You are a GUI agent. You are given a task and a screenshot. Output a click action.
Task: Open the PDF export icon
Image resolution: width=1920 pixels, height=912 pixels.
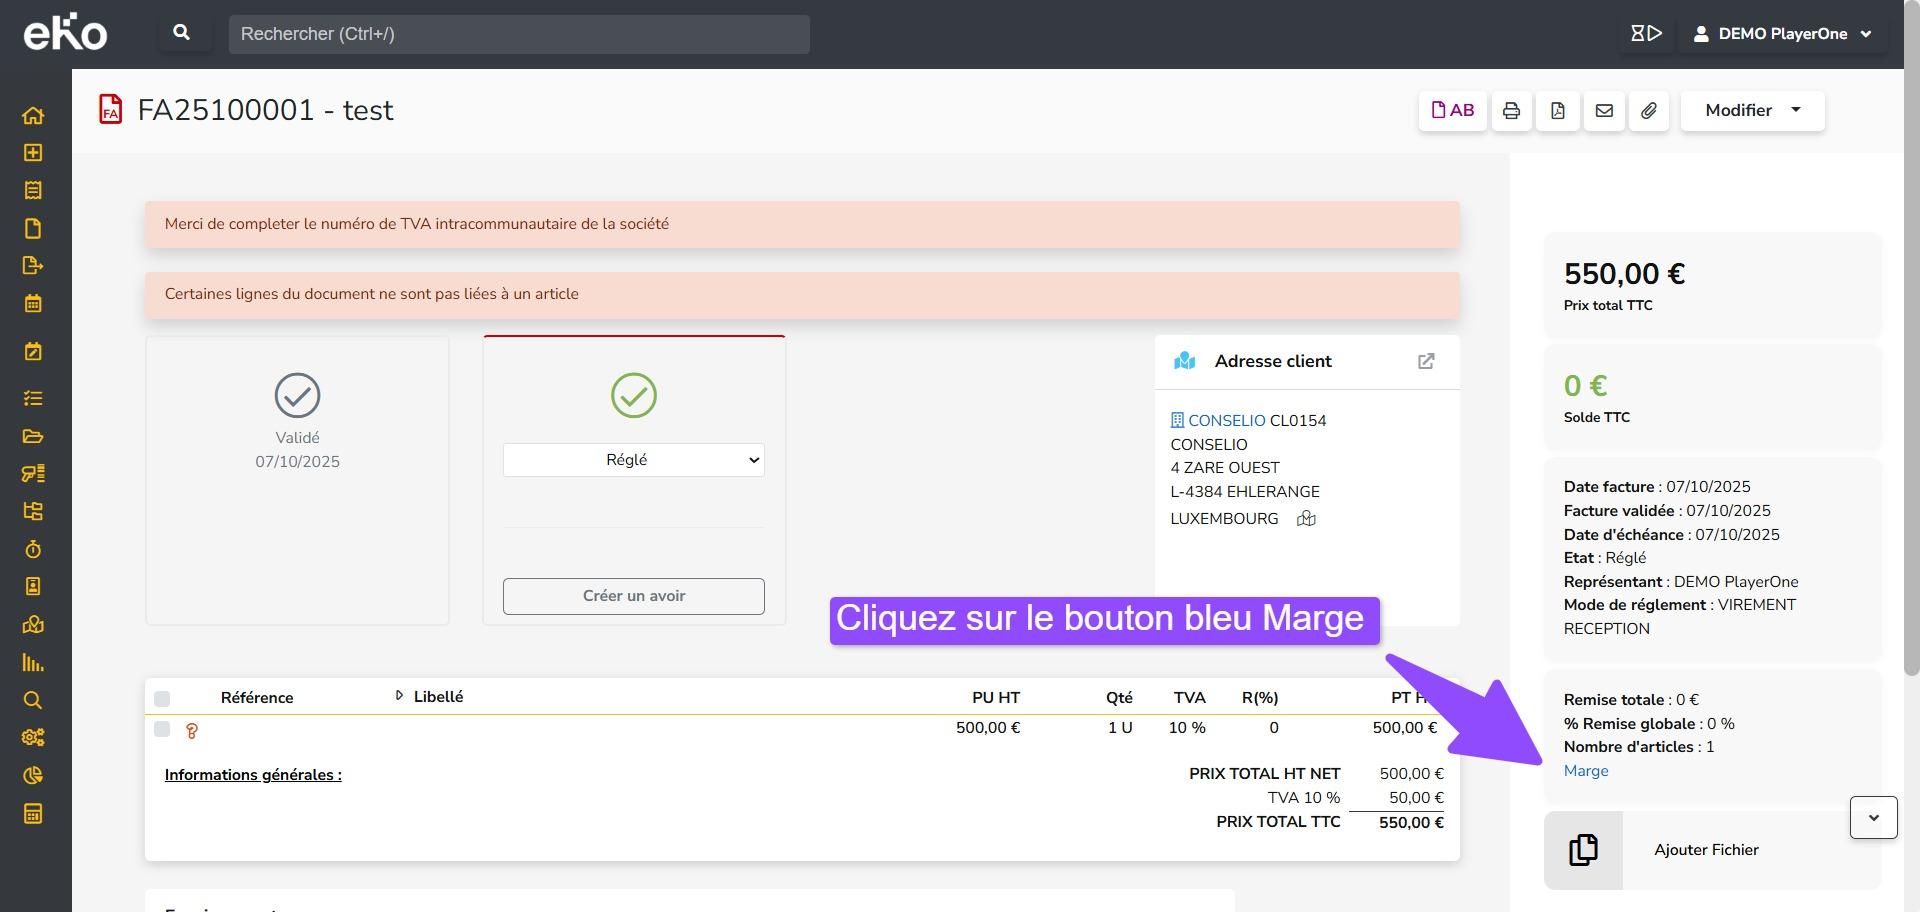[x=1558, y=111]
